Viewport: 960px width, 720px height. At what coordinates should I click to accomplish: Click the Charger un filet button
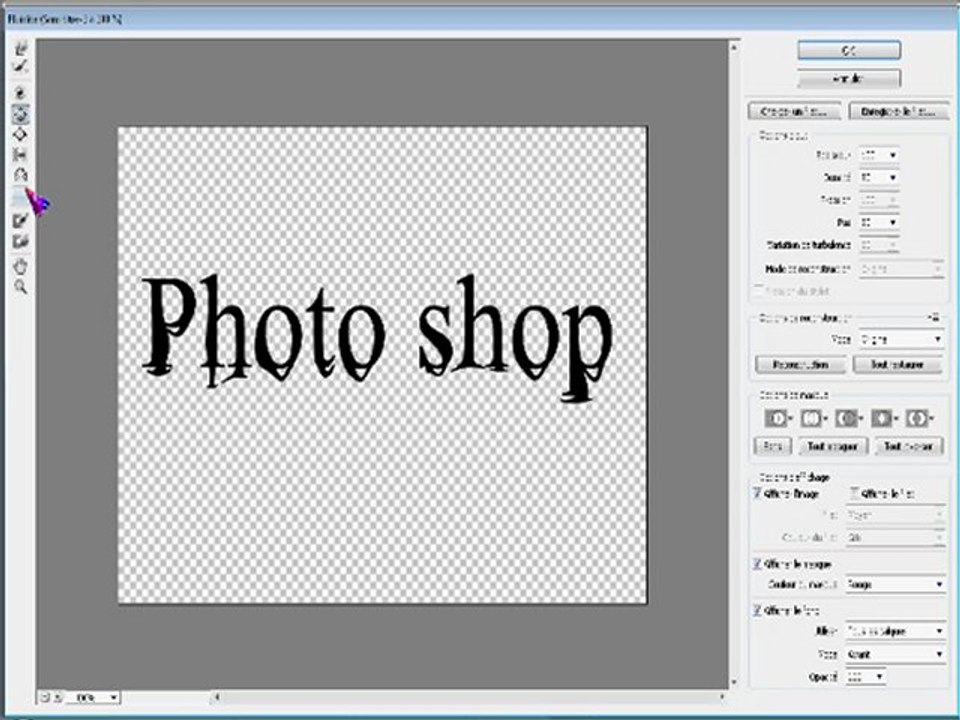pos(794,111)
